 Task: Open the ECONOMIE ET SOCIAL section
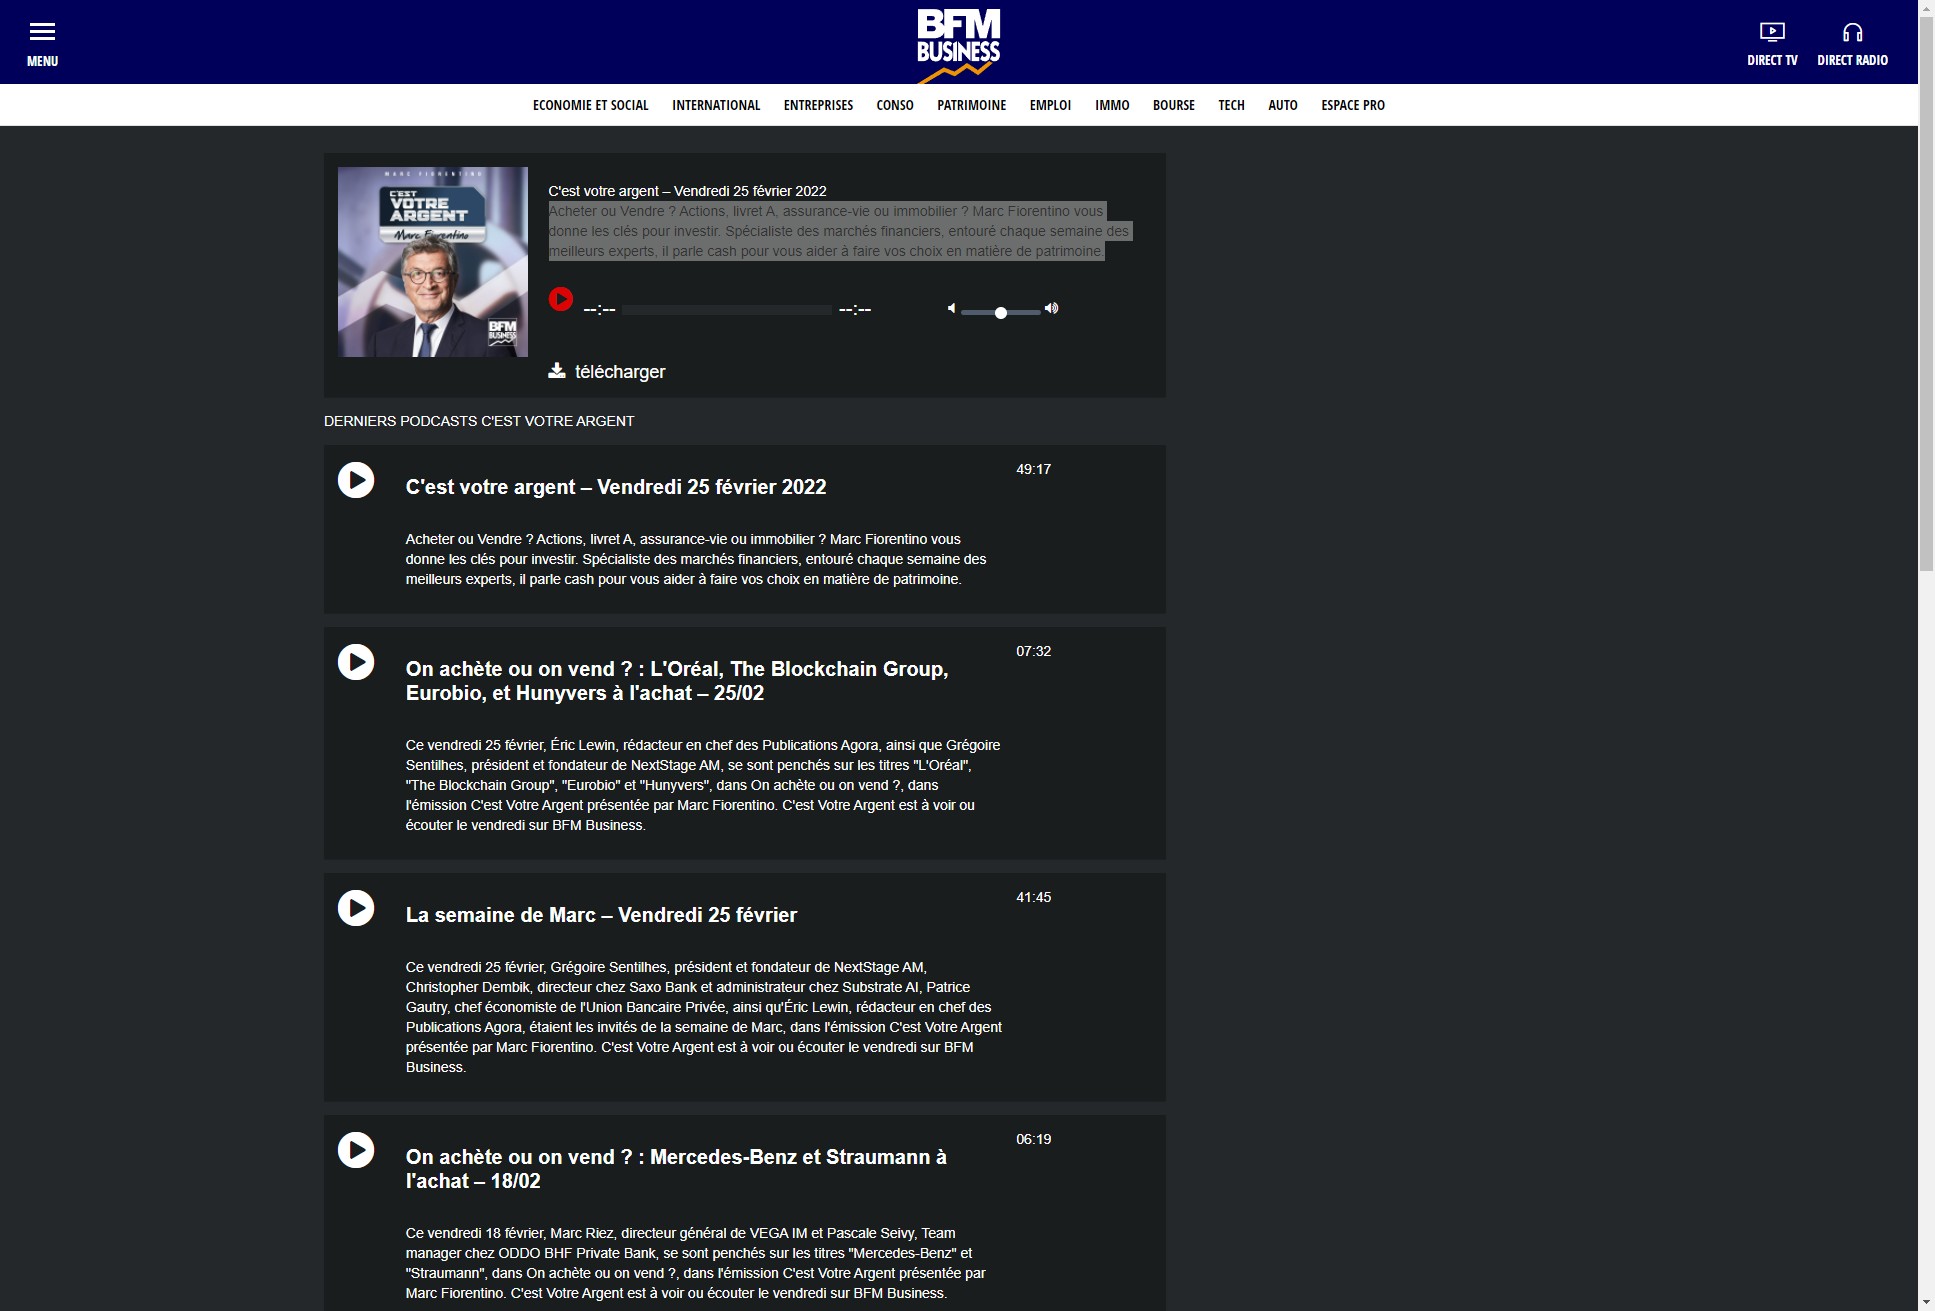click(590, 105)
